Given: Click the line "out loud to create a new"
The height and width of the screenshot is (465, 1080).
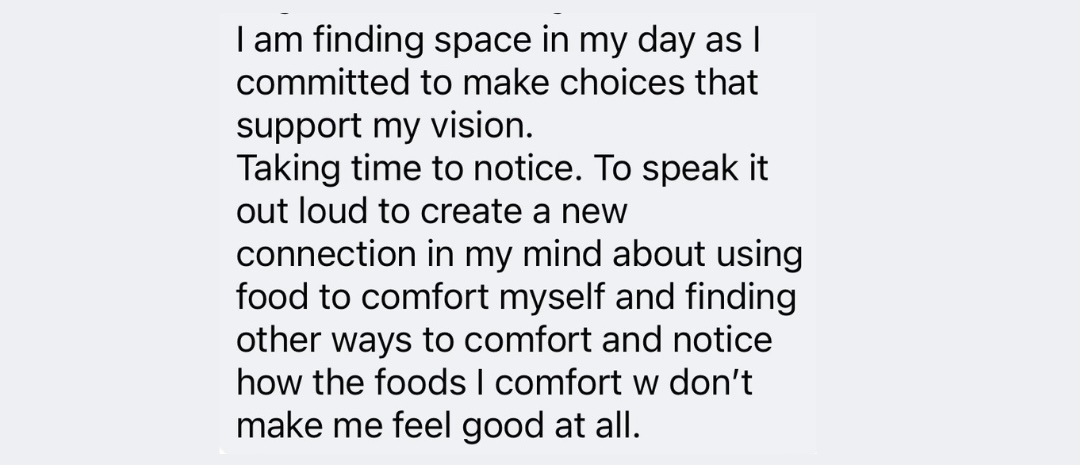Looking at the screenshot, I should coord(432,211).
